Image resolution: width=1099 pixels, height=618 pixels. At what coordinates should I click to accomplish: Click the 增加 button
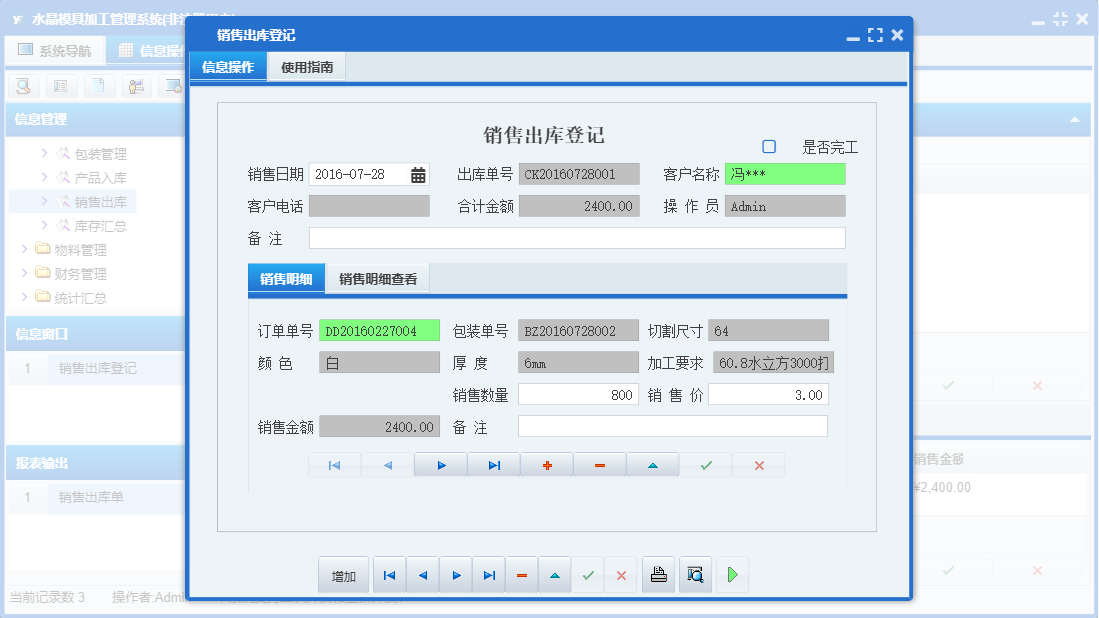point(343,574)
